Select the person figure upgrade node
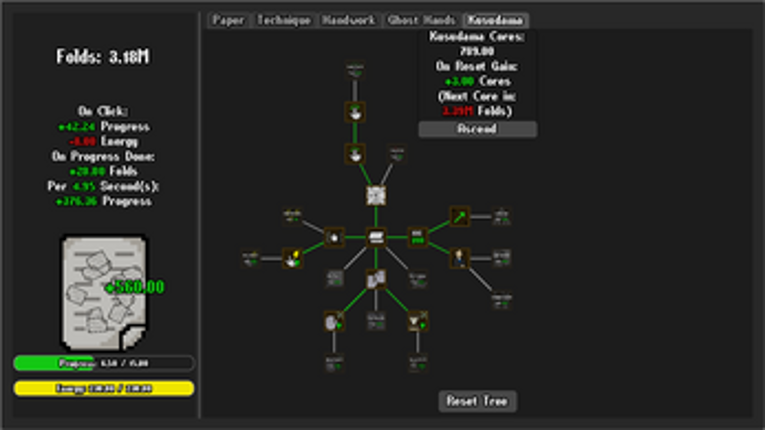 coord(459,258)
